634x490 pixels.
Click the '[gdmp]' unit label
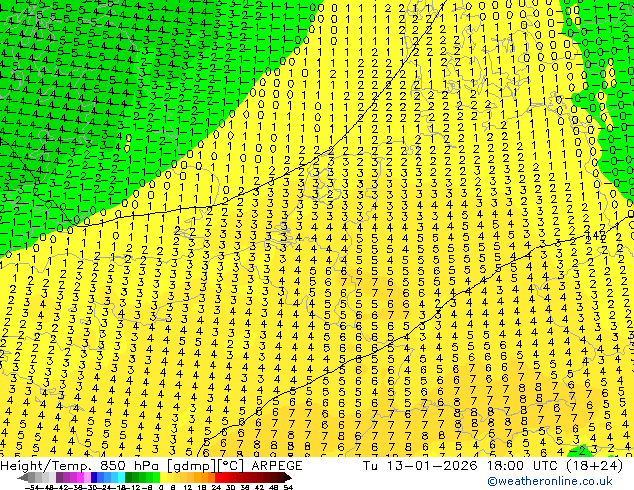click(x=192, y=466)
